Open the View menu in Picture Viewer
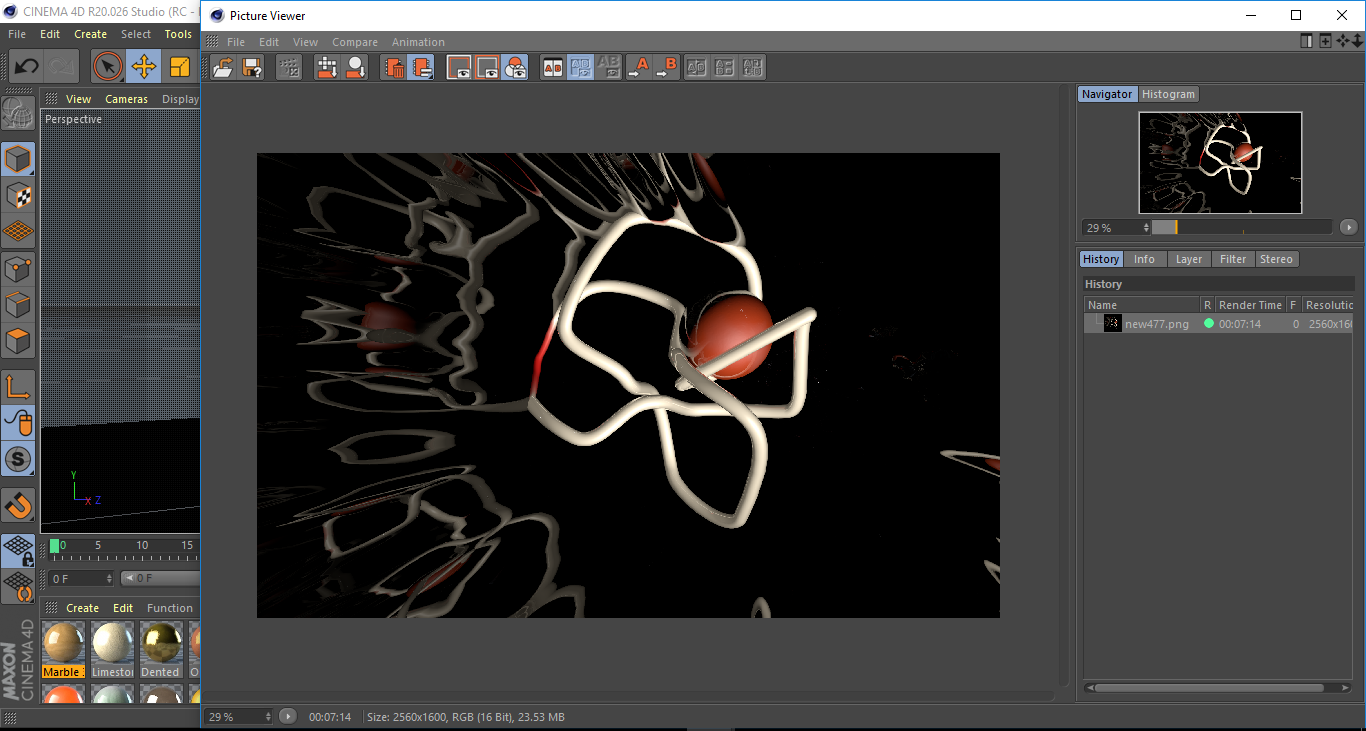 click(x=305, y=42)
